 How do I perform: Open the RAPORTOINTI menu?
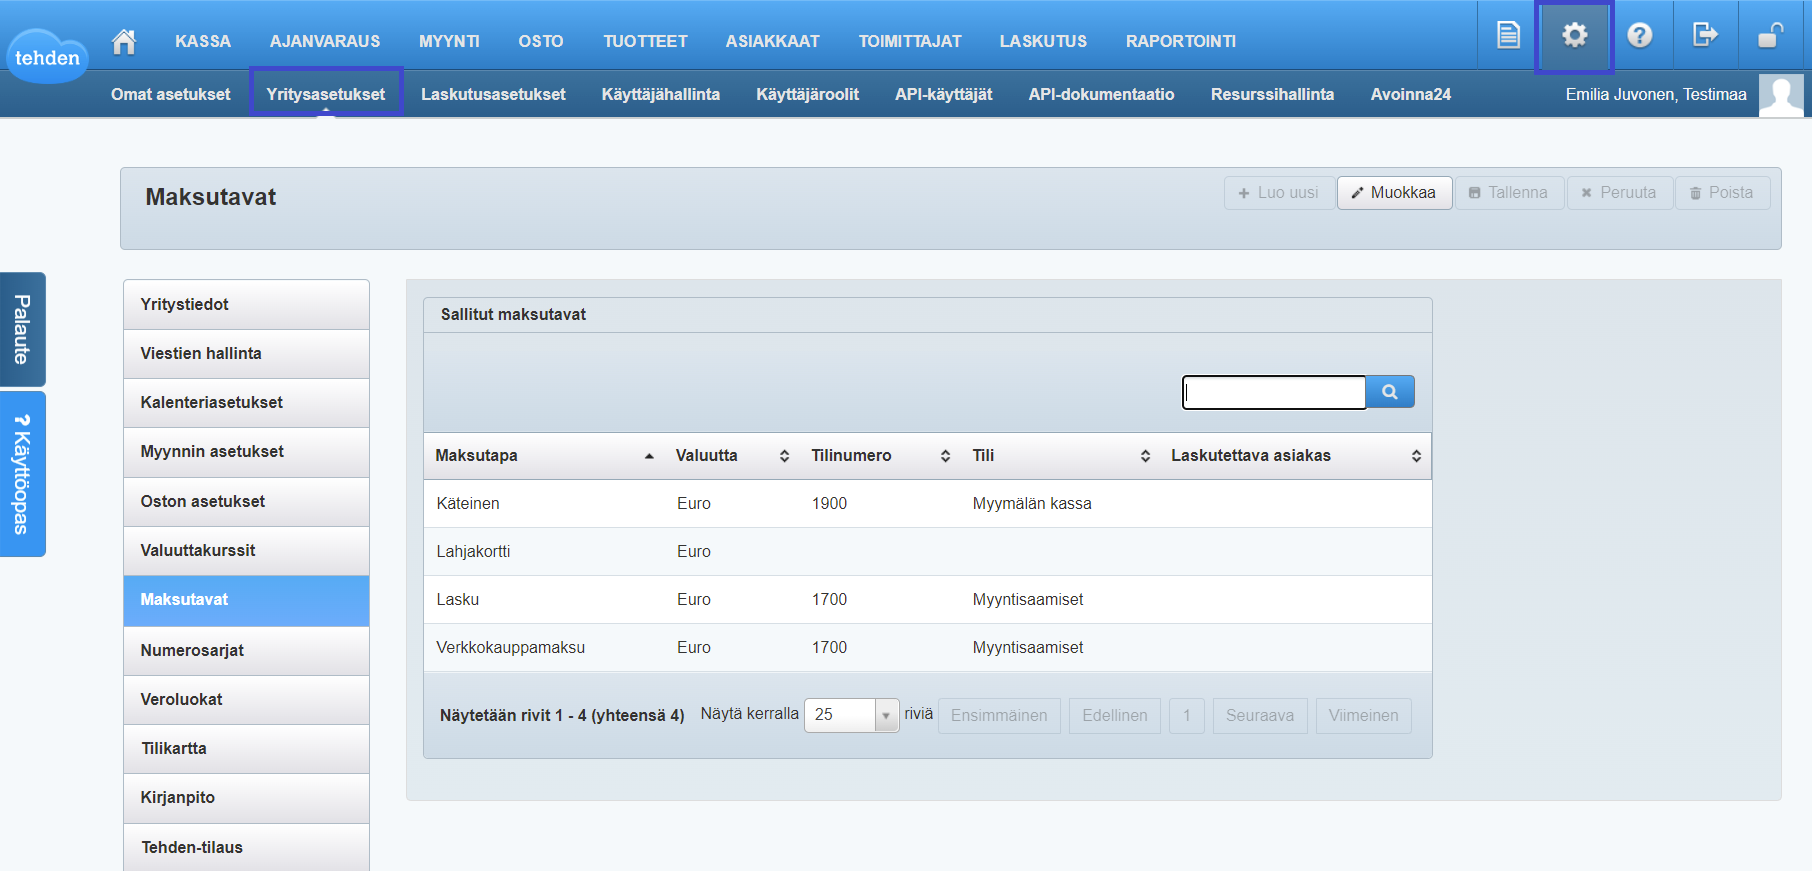[1180, 41]
